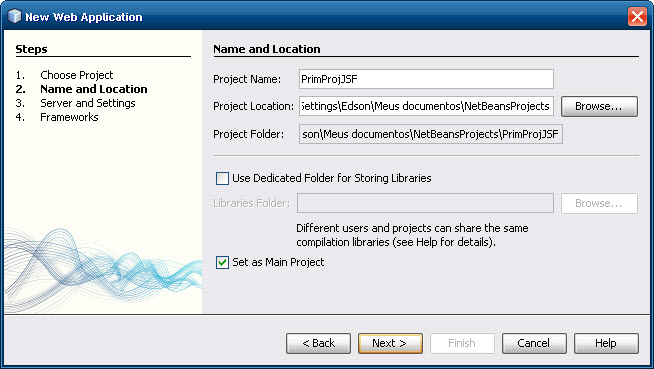The width and height of the screenshot is (654, 369).
Task: Select the Frameworks step in Steps list
Action: [x=69, y=117]
